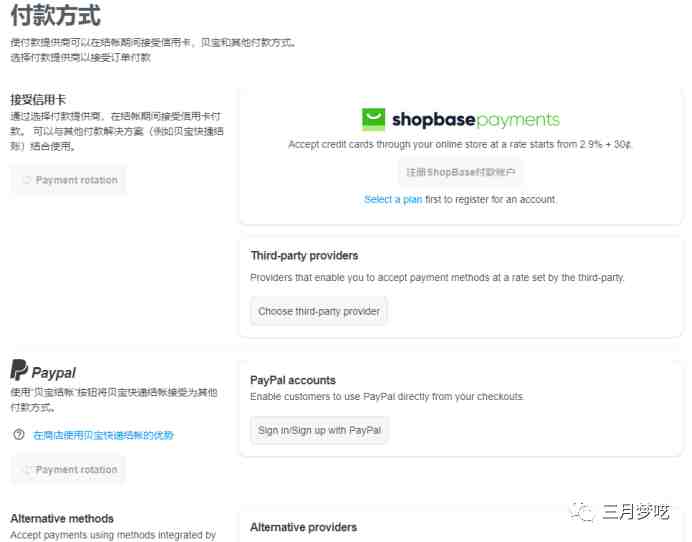Click rotation icon under the Paypal section
Viewport: 692px width, 542px height.
point(26,470)
